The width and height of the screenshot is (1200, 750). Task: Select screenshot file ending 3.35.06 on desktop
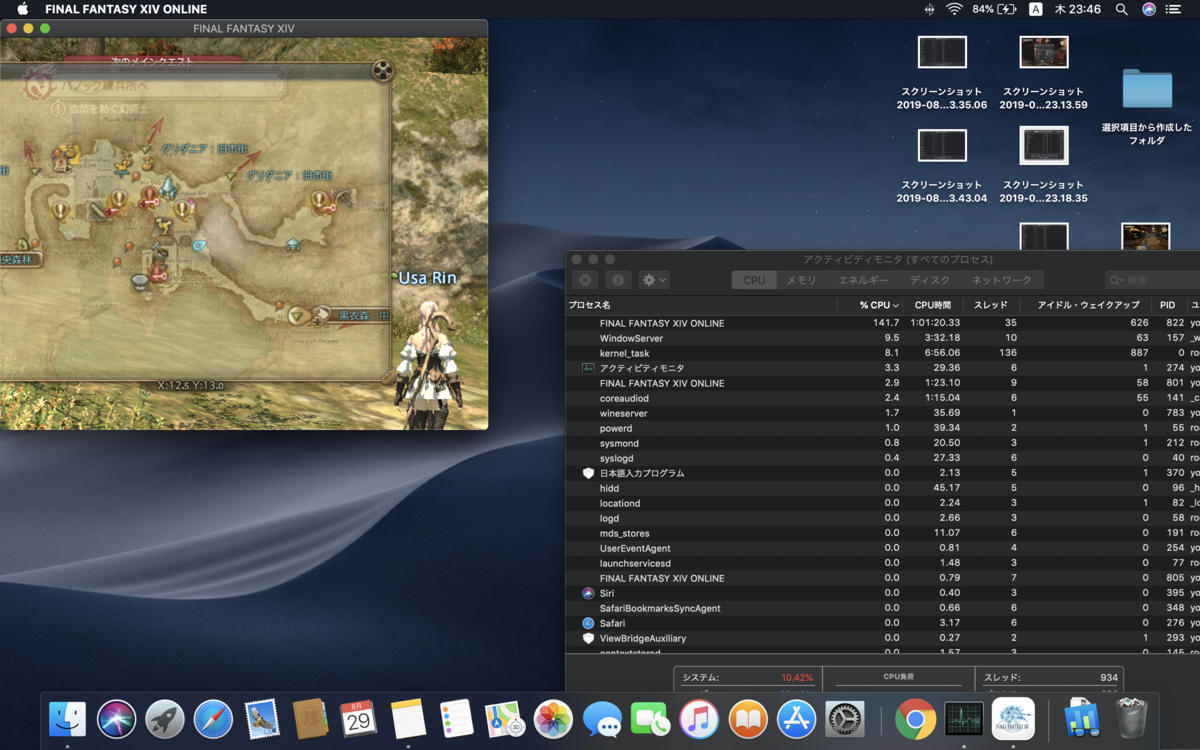(x=942, y=72)
